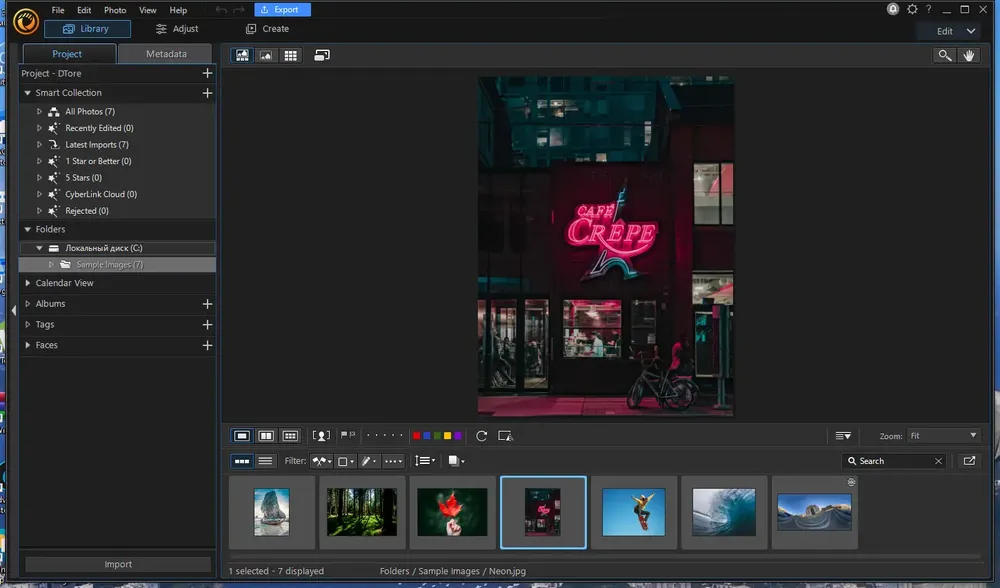Click the Import button
1000x588 pixels.
(118, 564)
